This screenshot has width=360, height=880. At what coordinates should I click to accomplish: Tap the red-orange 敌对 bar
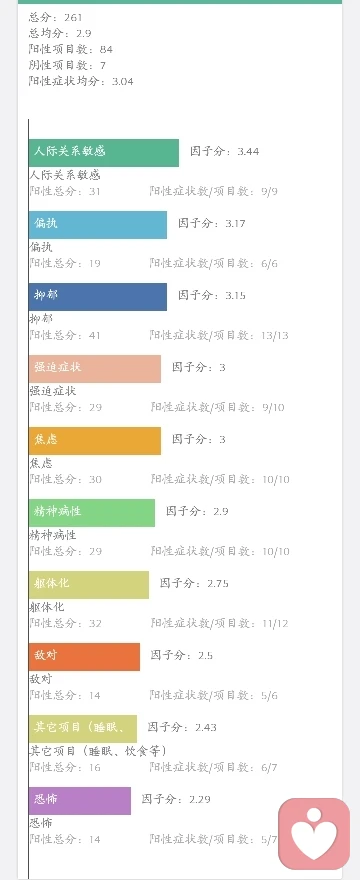[x=84, y=657]
